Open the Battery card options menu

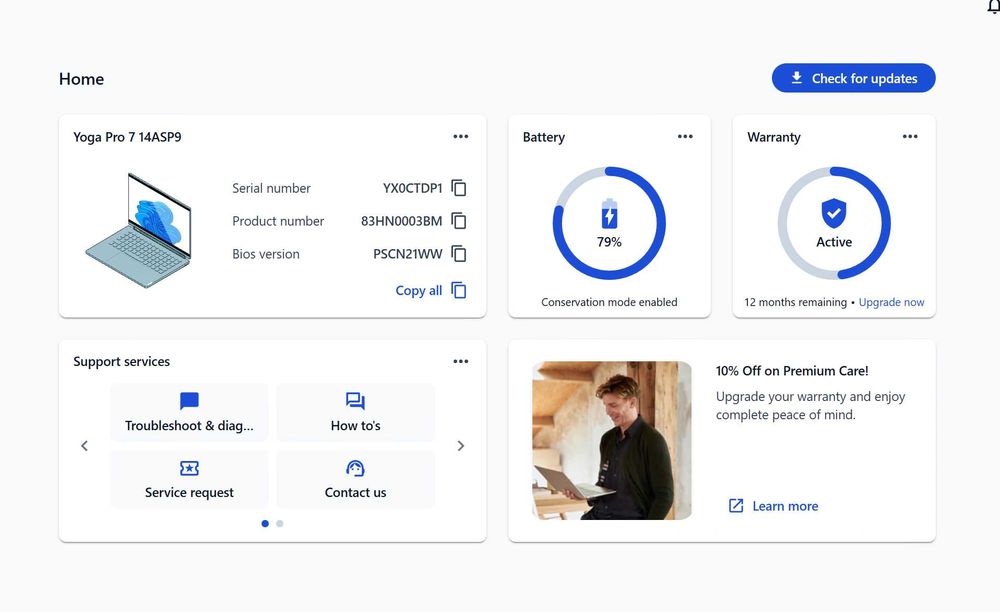(x=685, y=136)
